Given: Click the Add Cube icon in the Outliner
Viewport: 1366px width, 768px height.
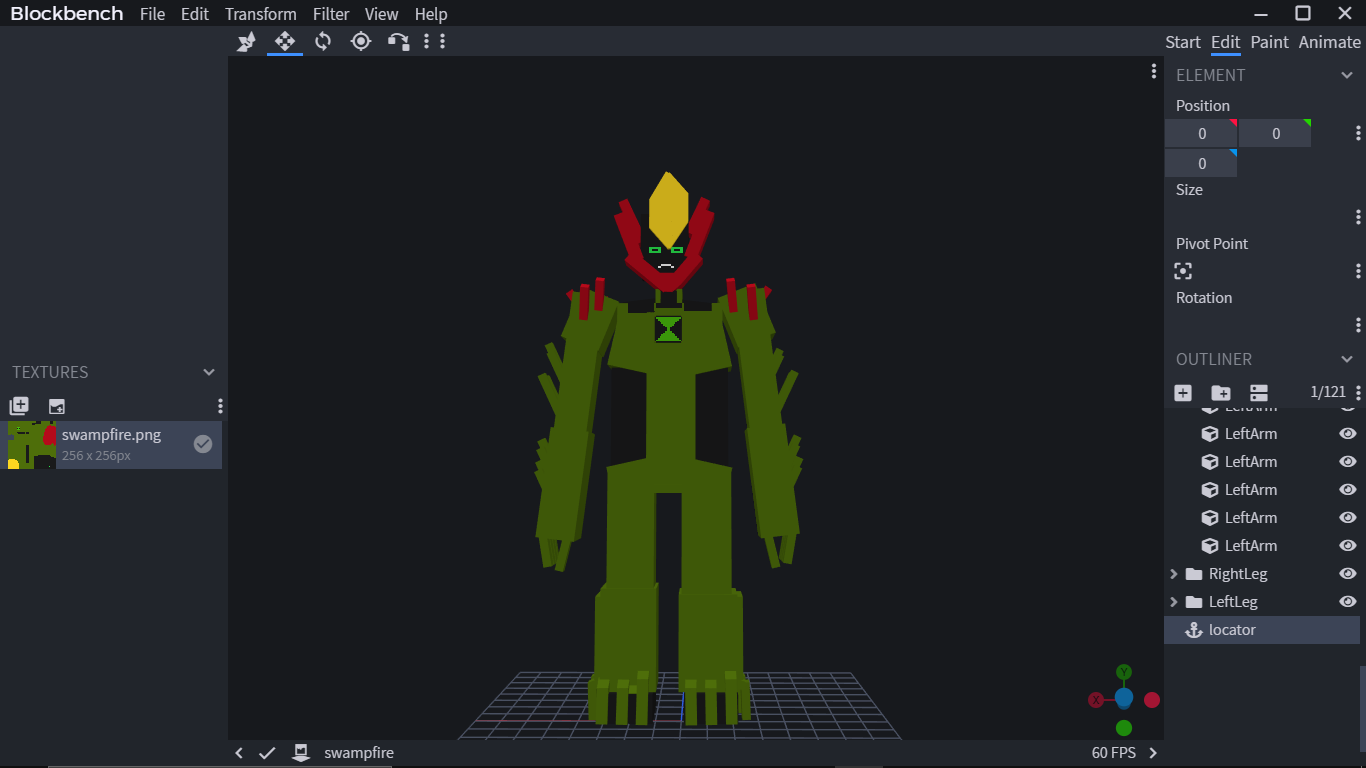Looking at the screenshot, I should pyautogui.click(x=1183, y=393).
